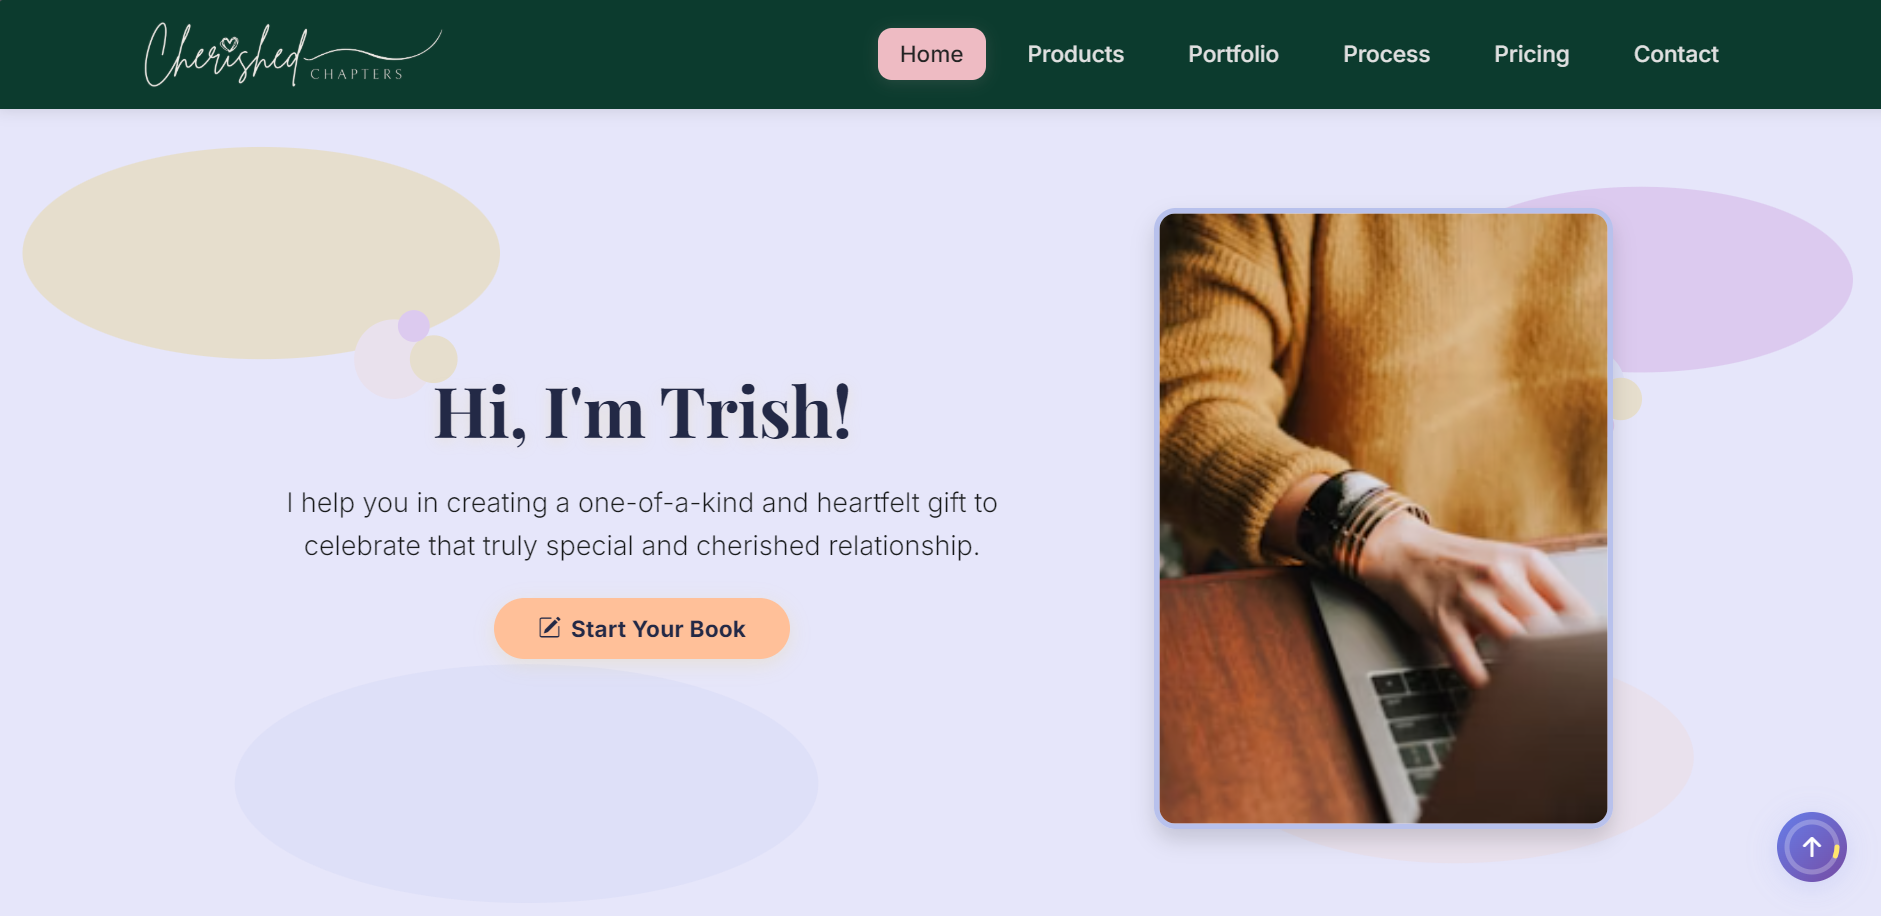The width and height of the screenshot is (1881, 916).
Task: Click the dark green navigation bar
Action: point(700,54)
